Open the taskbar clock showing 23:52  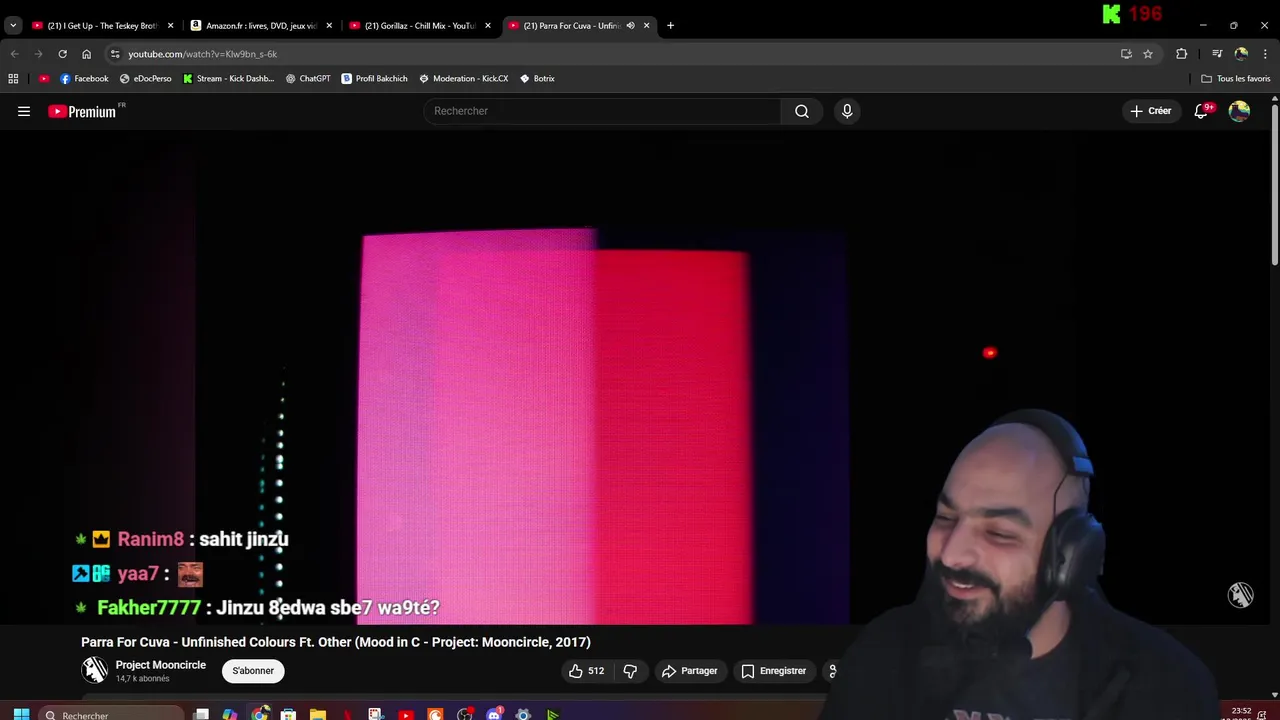click(x=1240, y=713)
